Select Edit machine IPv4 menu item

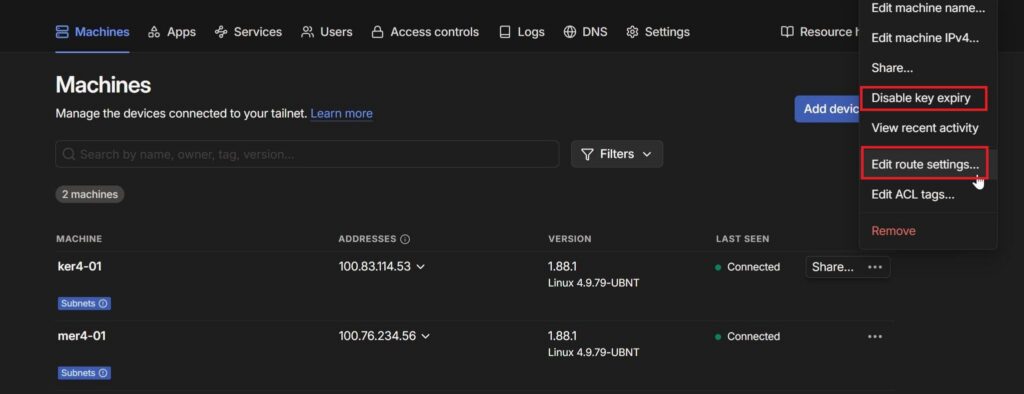pyautogui.click(x=928, y=38)
